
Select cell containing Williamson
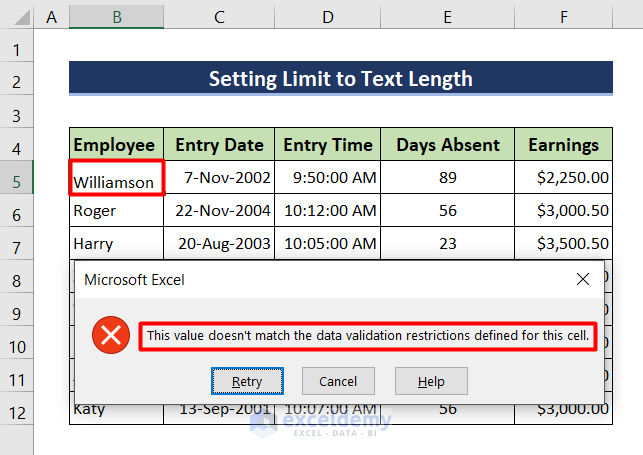(x=116, y=178)
